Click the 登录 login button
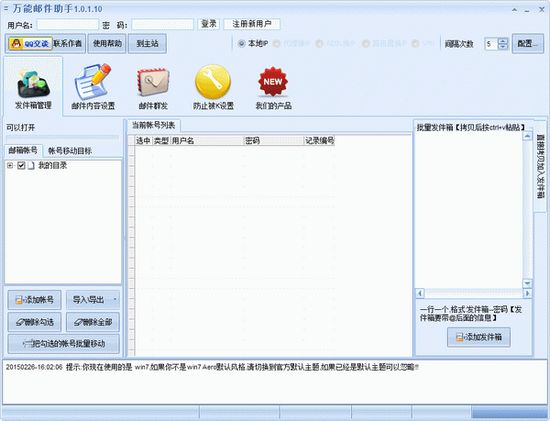Screen dimensions: 550x421 click(209, 24)
